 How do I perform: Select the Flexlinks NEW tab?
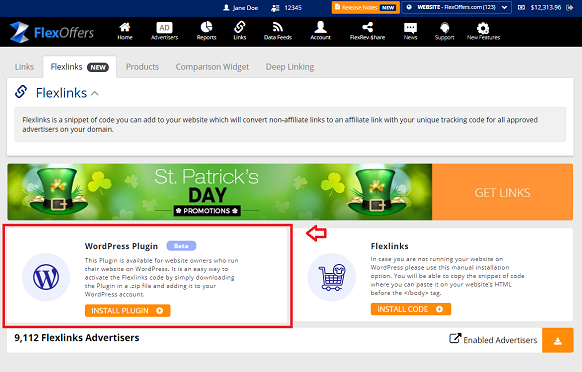79,67
